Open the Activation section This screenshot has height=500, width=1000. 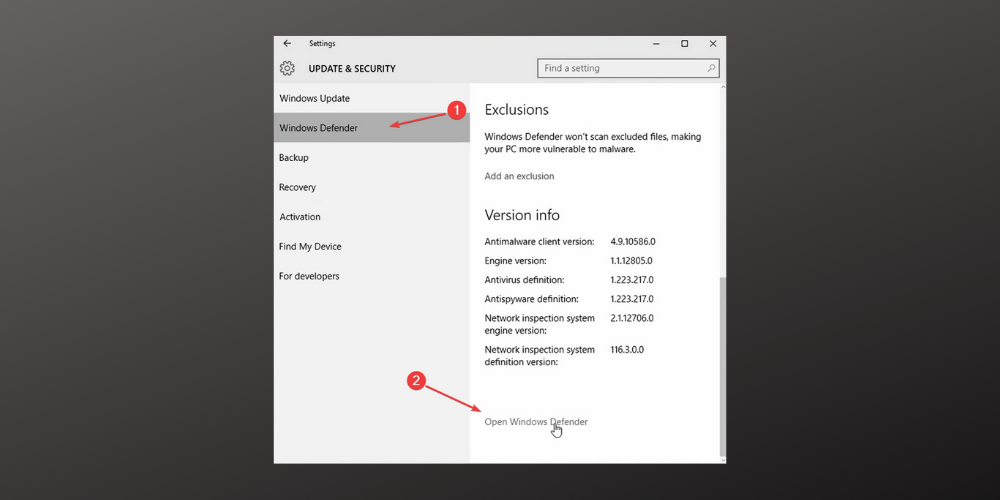pos(372,217)
